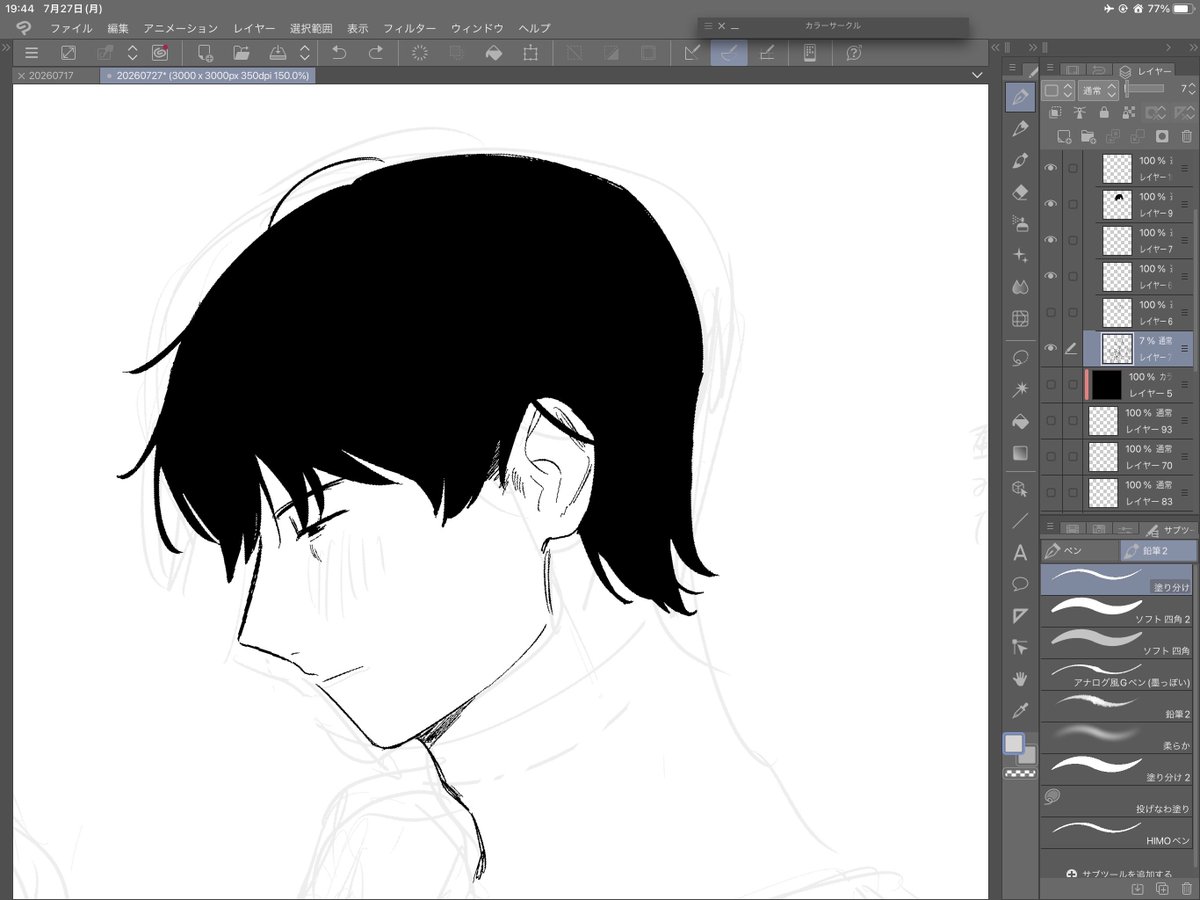Select the Airbrush tool
1200x900 pixels.
point(1020,224)
